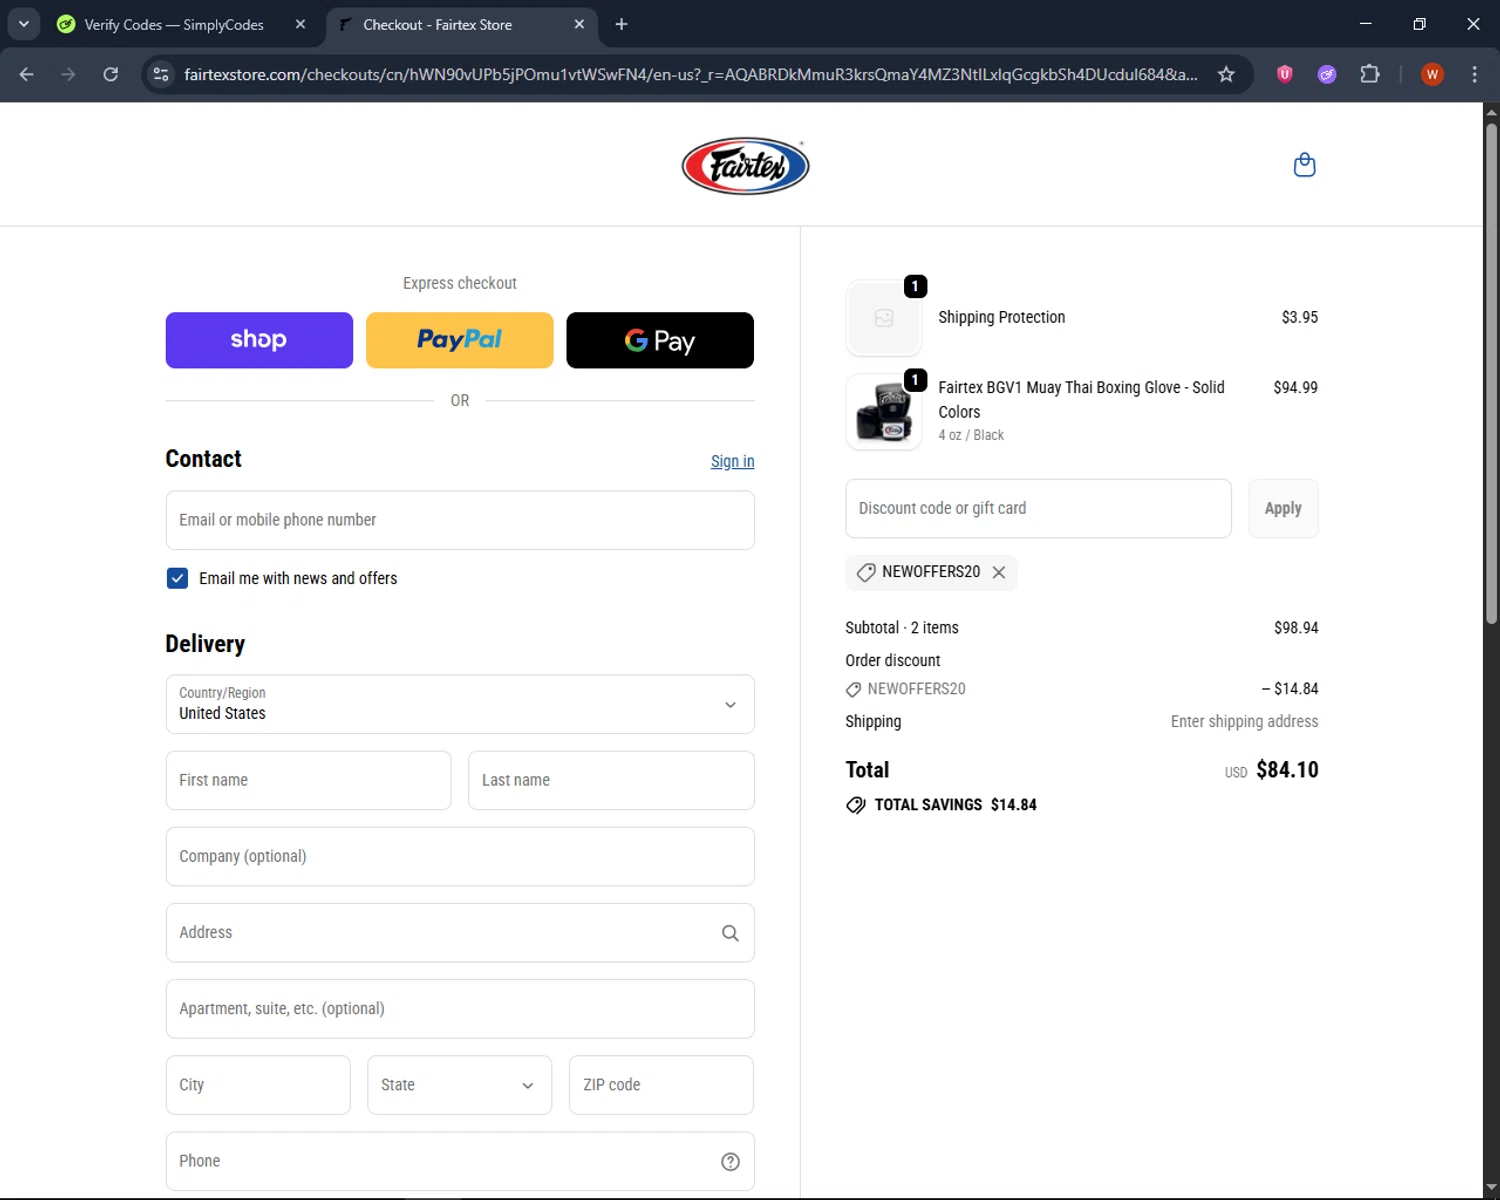This screenshot has width=1500, height=1200.
Task: Click the "Shipping Protection" item name
Action: (x=1001, y=317)
